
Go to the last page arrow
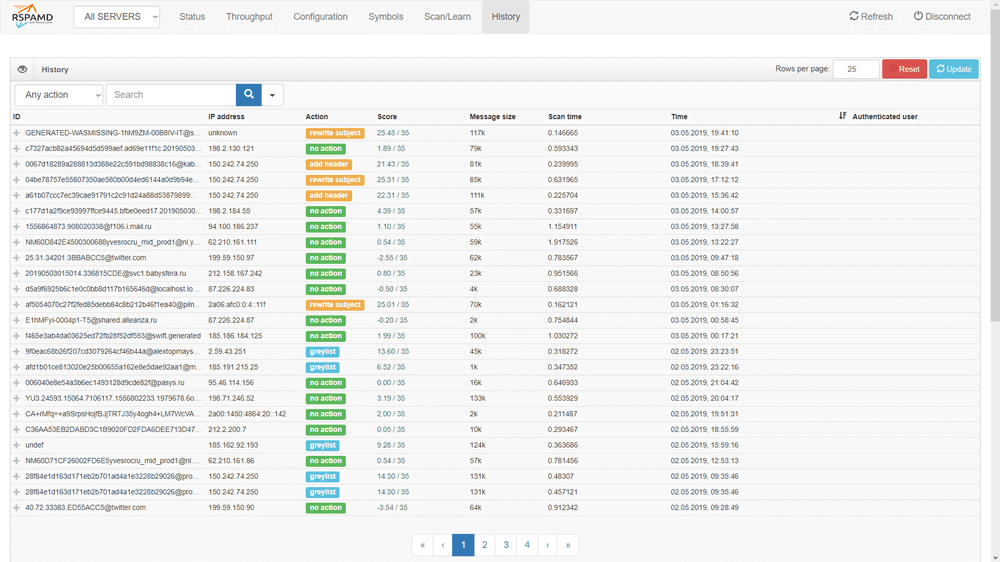568,545
